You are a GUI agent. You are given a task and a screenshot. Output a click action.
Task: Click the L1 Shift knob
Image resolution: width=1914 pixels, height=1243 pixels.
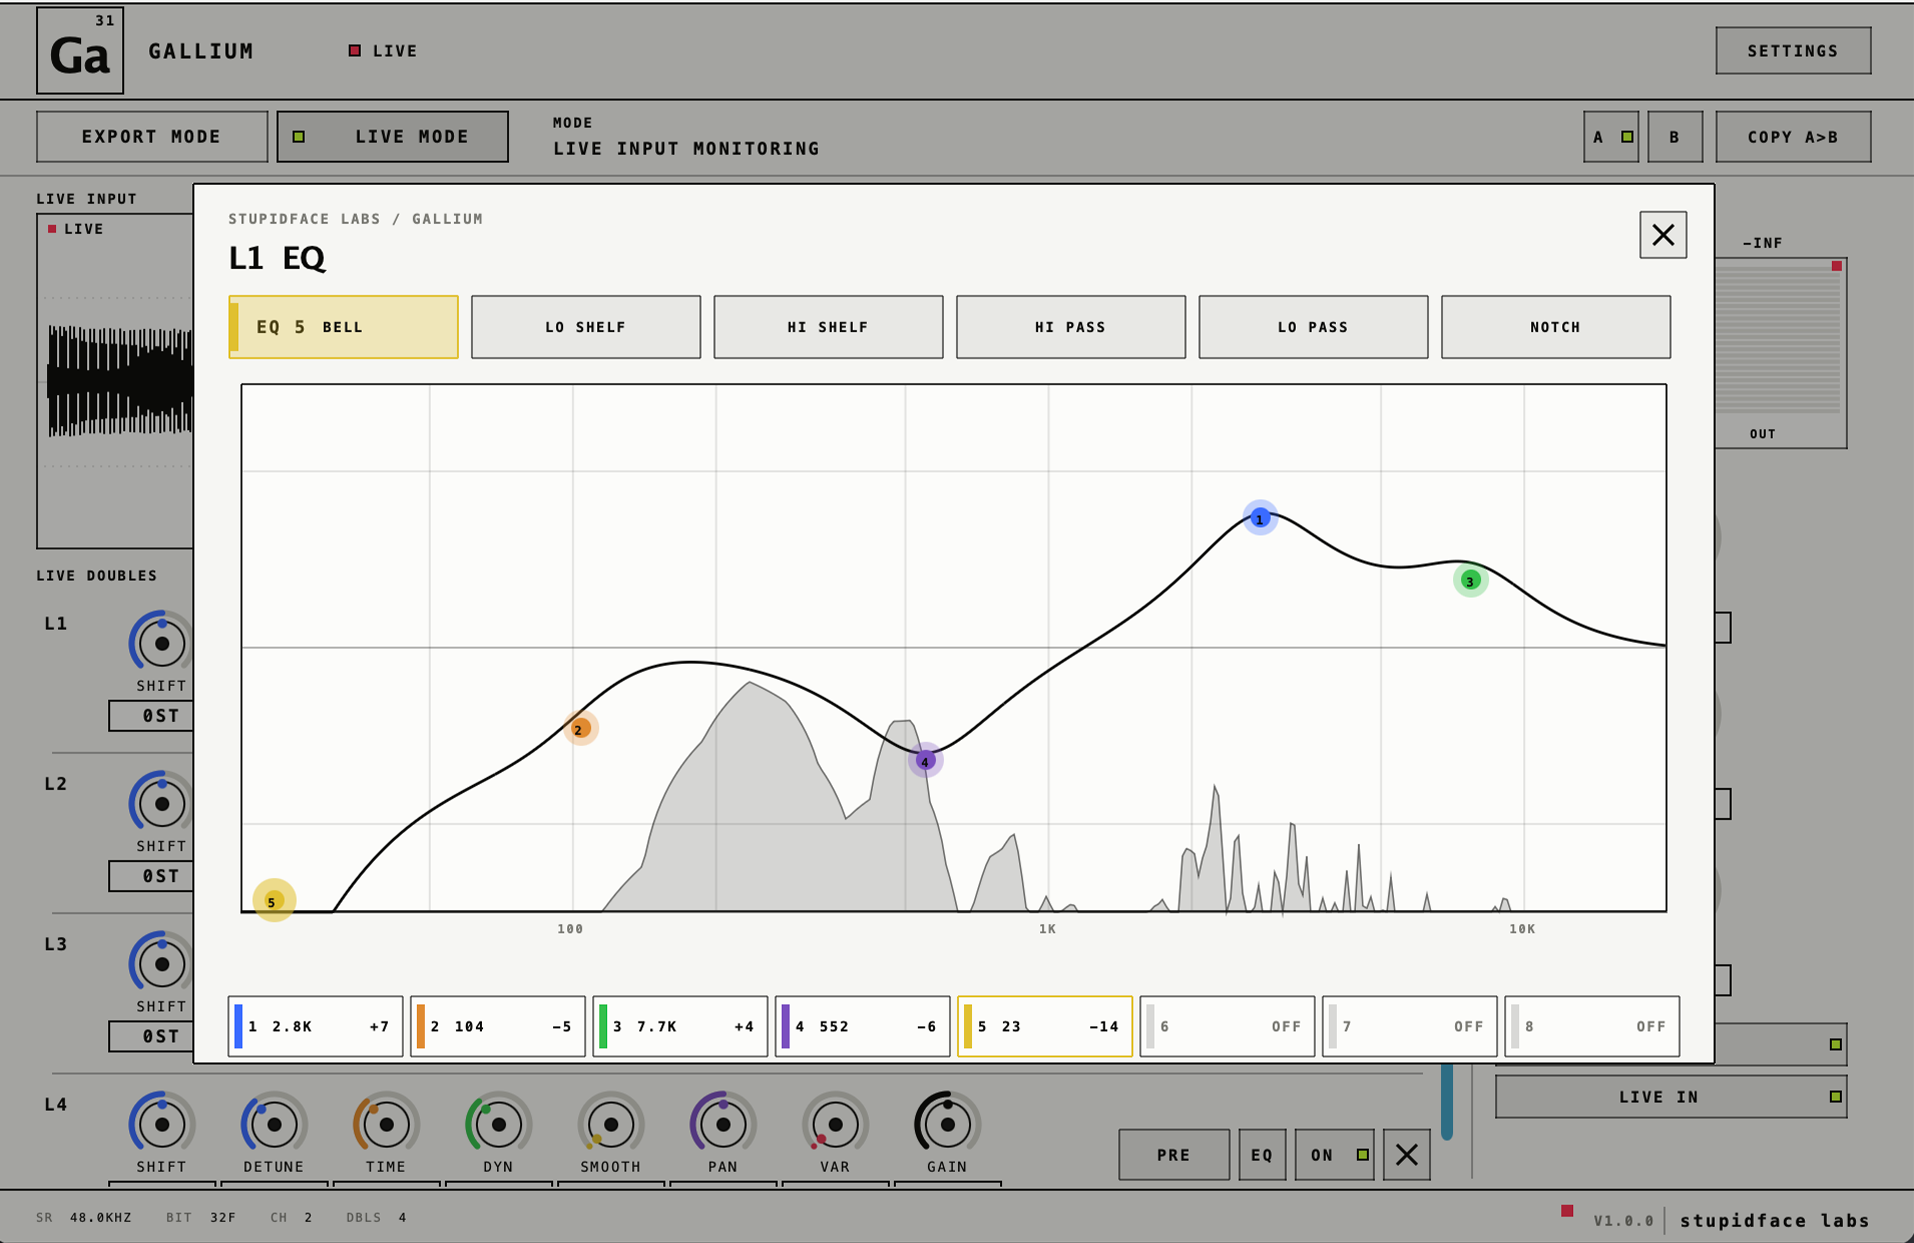[x=161, y=643]
